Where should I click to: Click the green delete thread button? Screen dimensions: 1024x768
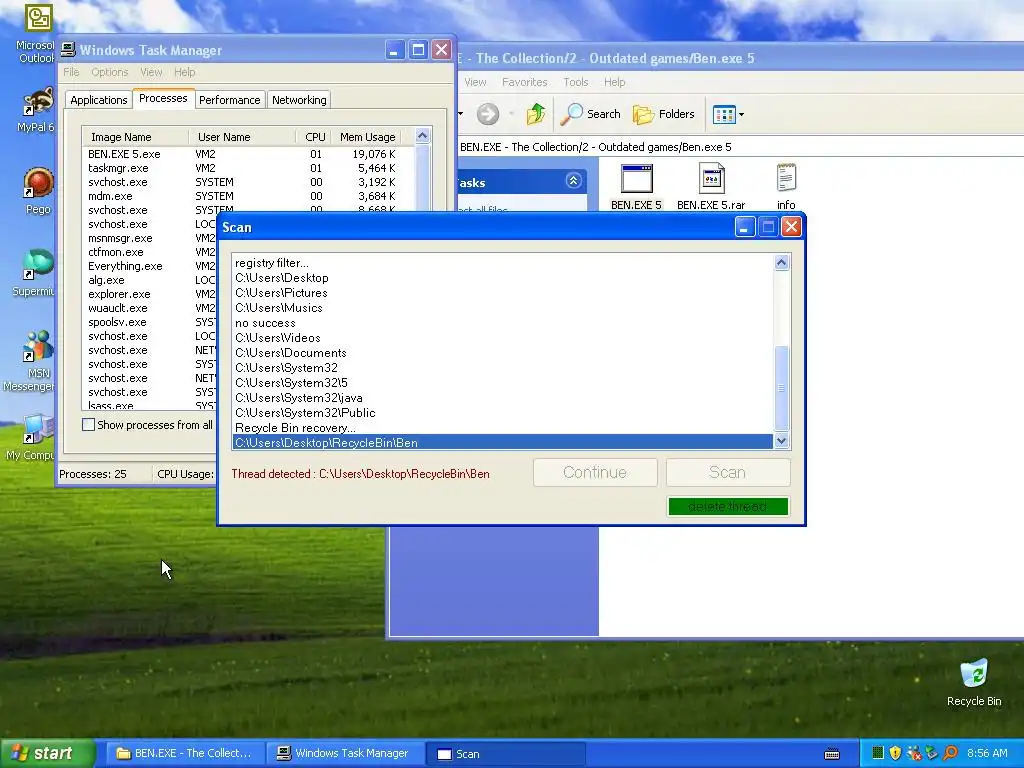tap(728, 507)
